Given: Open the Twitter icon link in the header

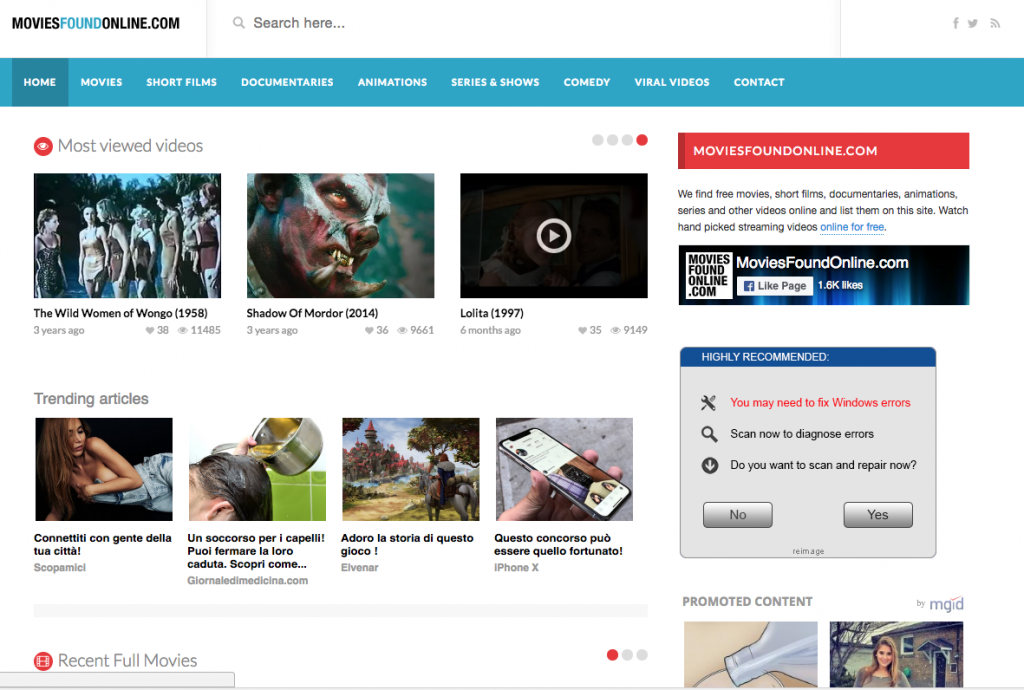Looking at the screenshot, I should point(973,23).
